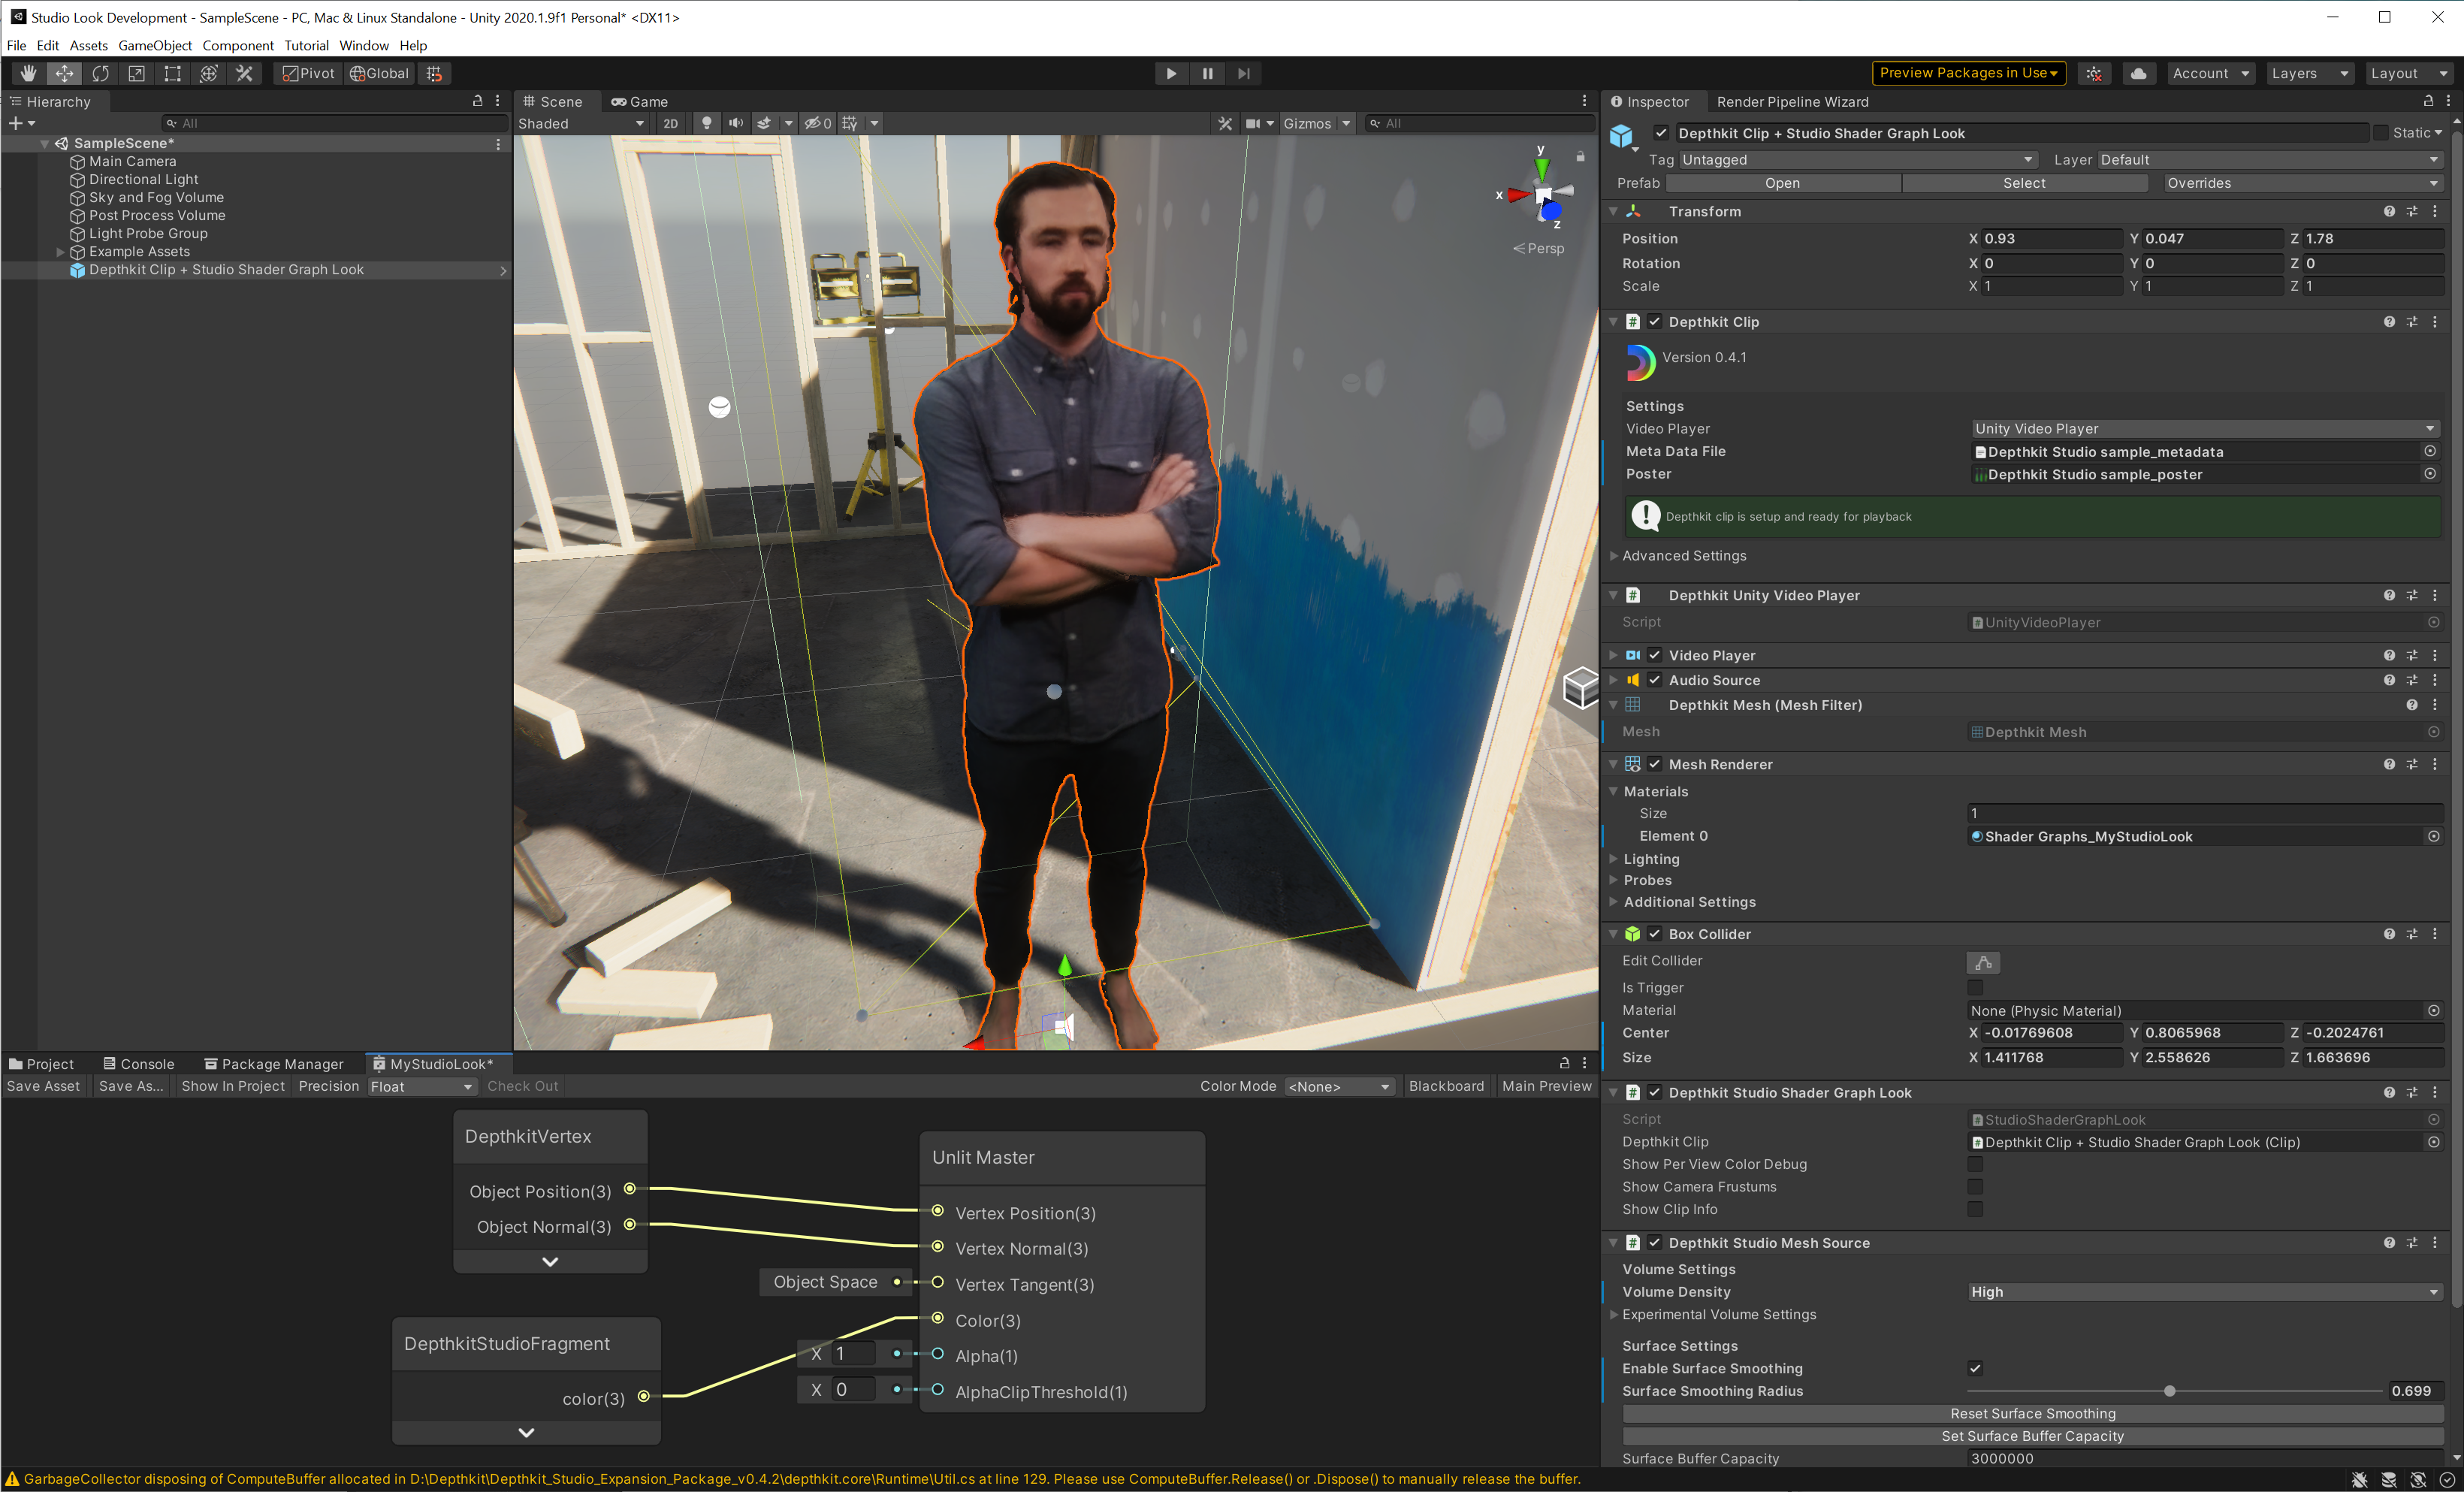Select the Rotate tool
2464x1492 pixels.
click(x=100, y=73)
